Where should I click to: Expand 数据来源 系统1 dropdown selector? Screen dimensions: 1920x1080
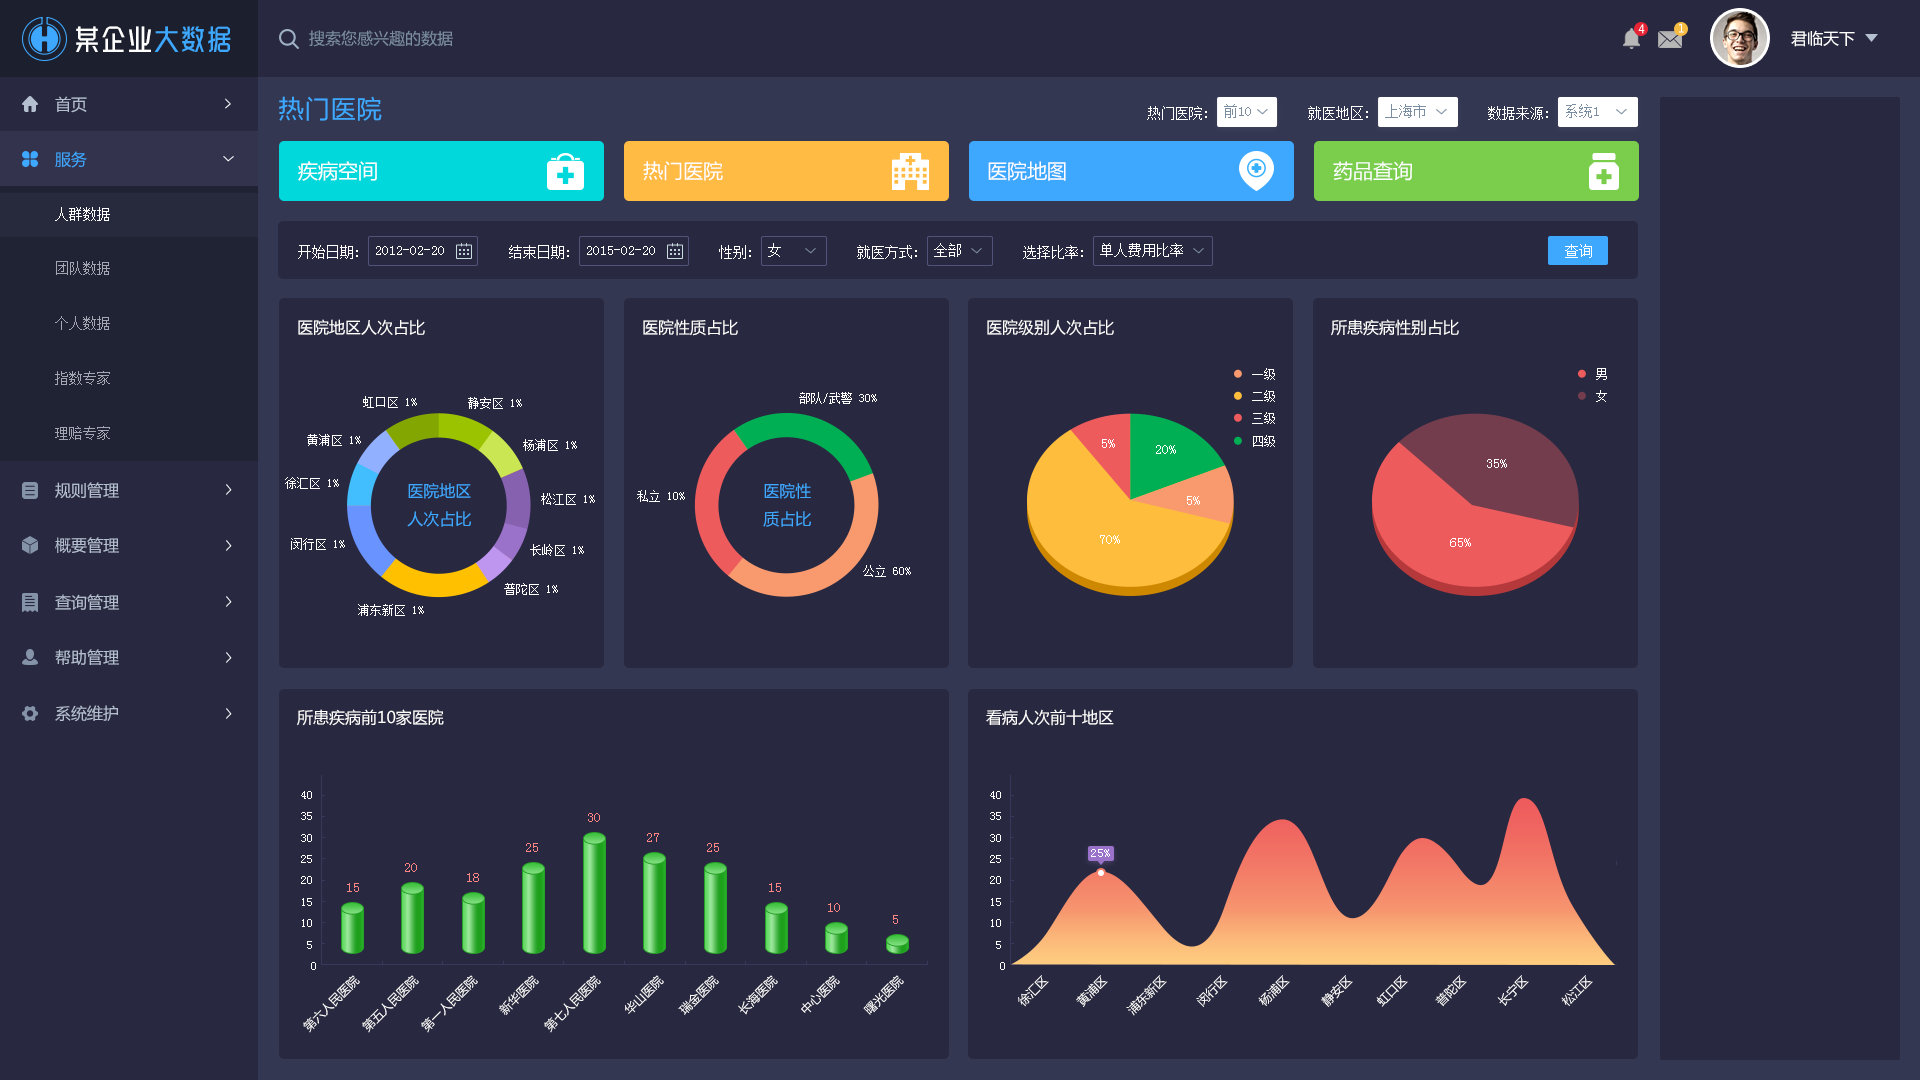(1596, 112)
